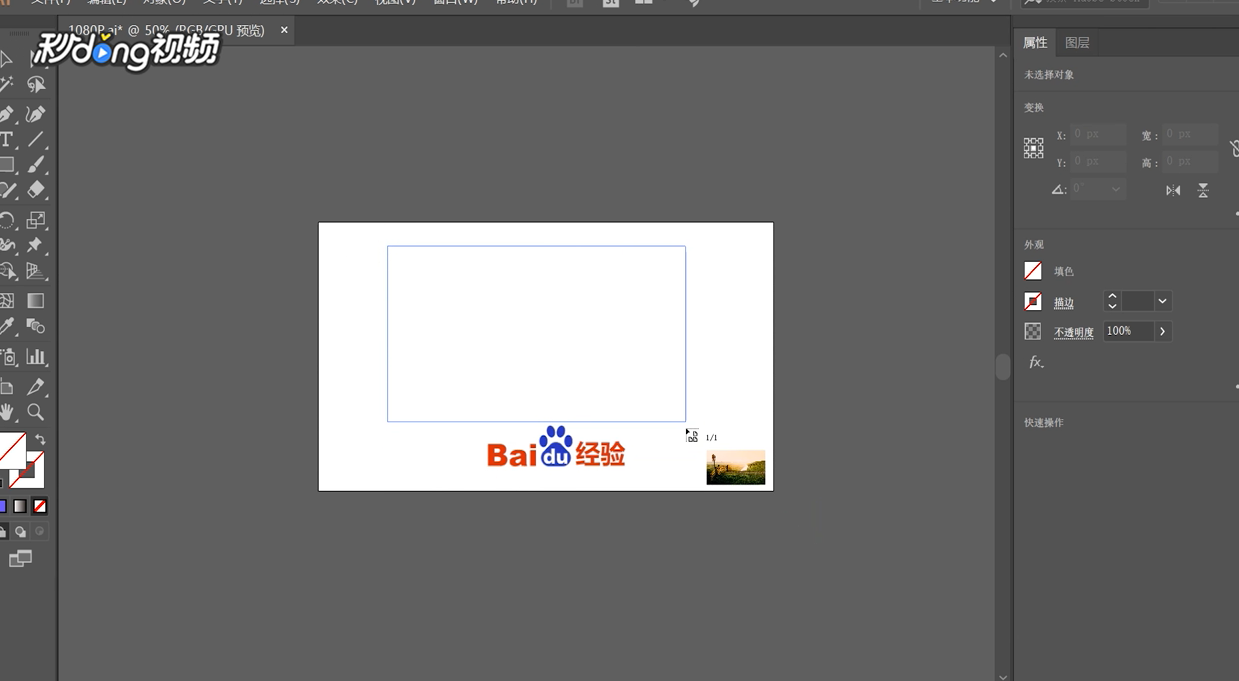The image size is (1239, 681).
Task: Select the Line Segment tool
Action: tap(36, 140)
